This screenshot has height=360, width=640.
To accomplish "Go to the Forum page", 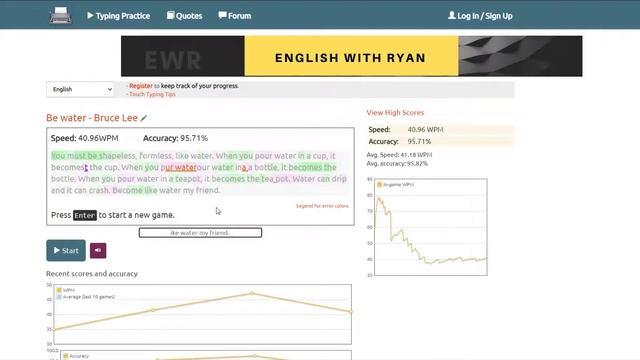I will [235, 16].
